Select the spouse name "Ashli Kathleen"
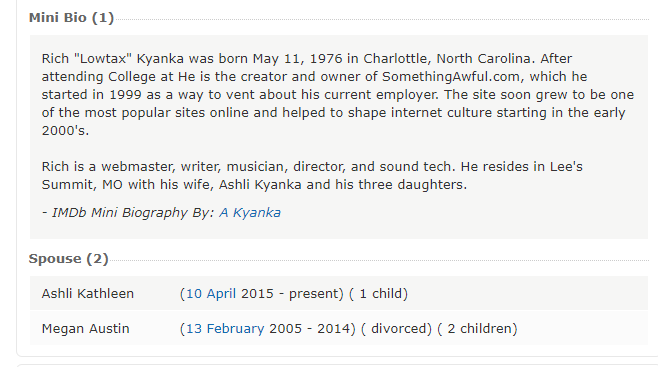Screen dimensions: 658x367 (x=88, y=294)
